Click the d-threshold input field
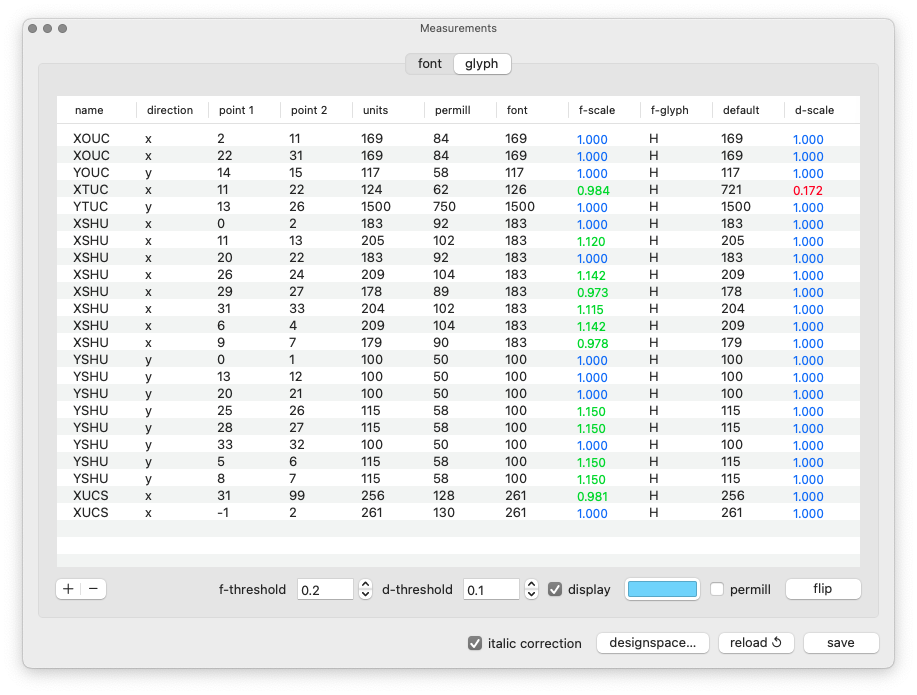The width and height of the screenshot is (917, 695). coord(491,589)
